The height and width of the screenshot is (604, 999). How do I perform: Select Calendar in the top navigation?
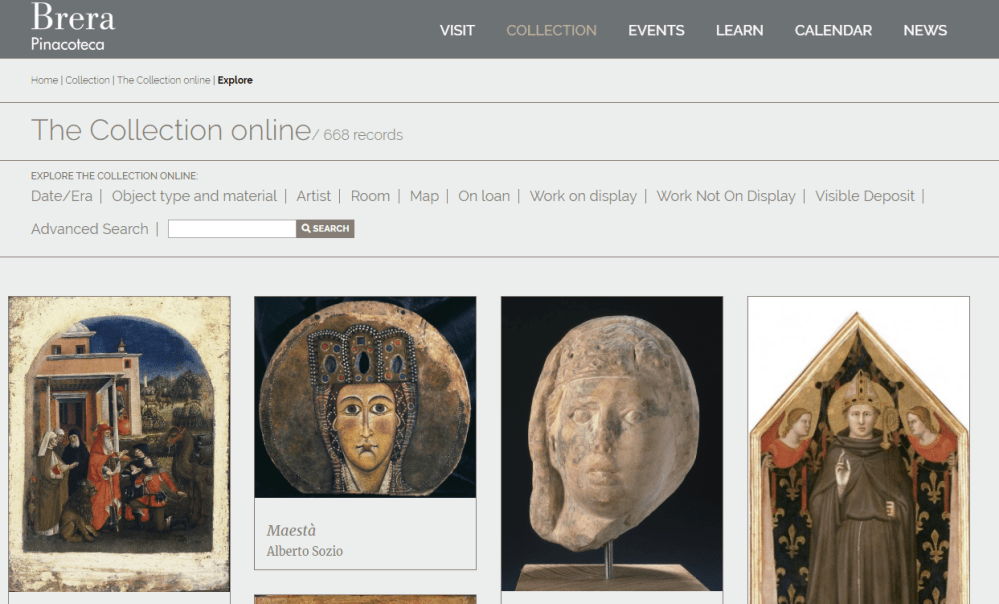(833, 31)
